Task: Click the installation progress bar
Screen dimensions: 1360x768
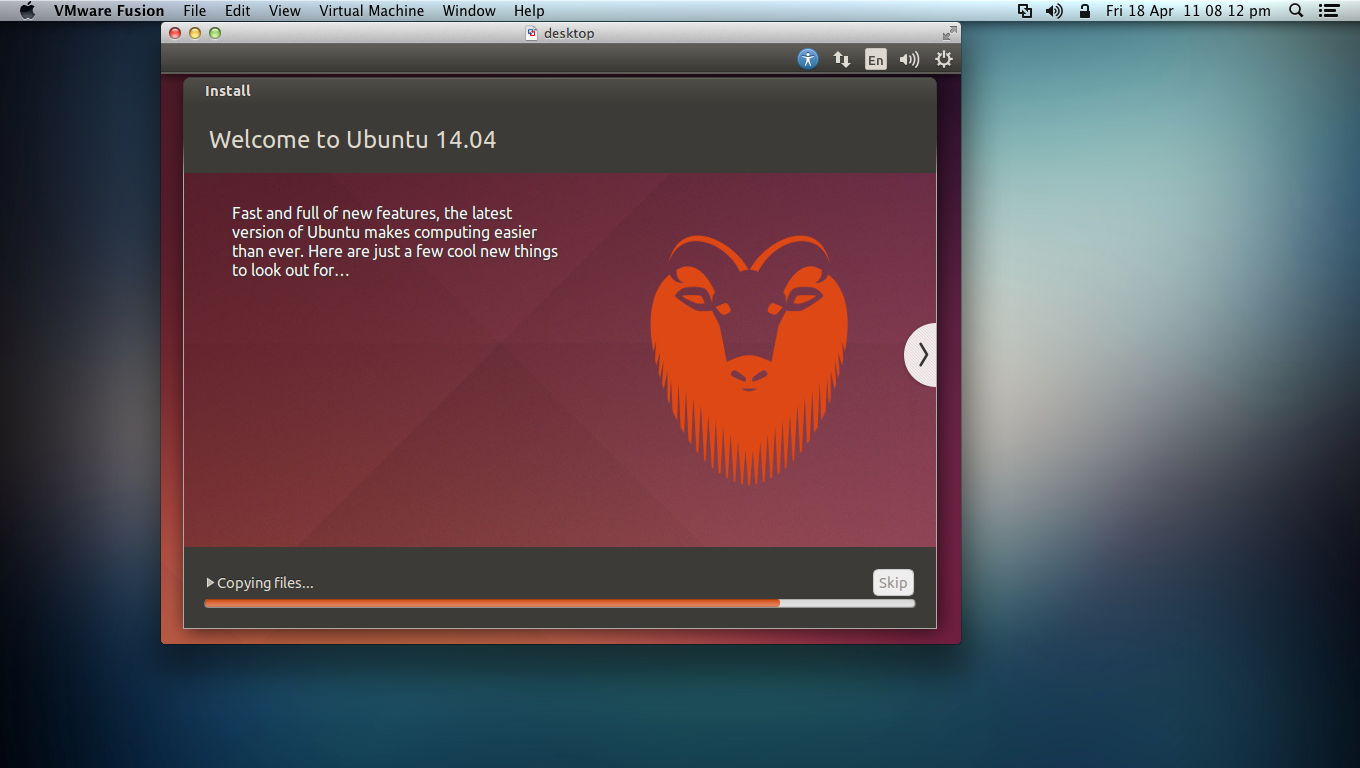Action: (559, 603)
